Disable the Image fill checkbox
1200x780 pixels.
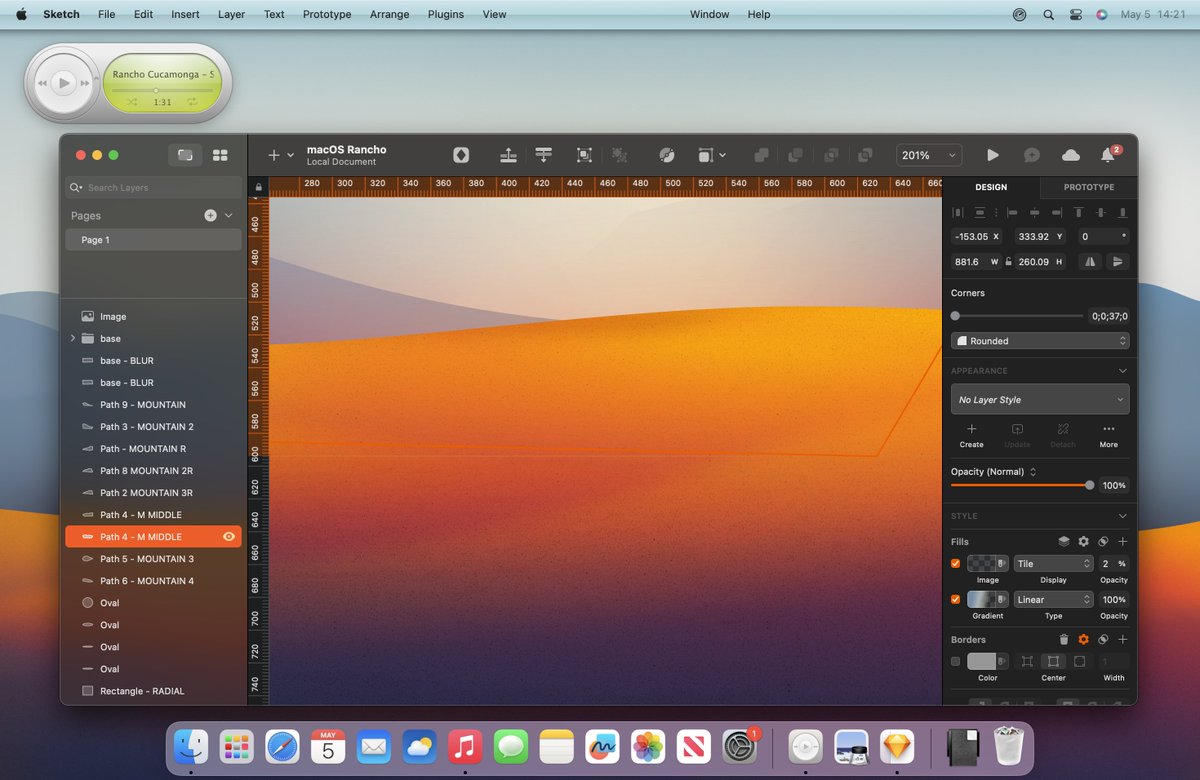pyautogui.click(x=956, y=564)
